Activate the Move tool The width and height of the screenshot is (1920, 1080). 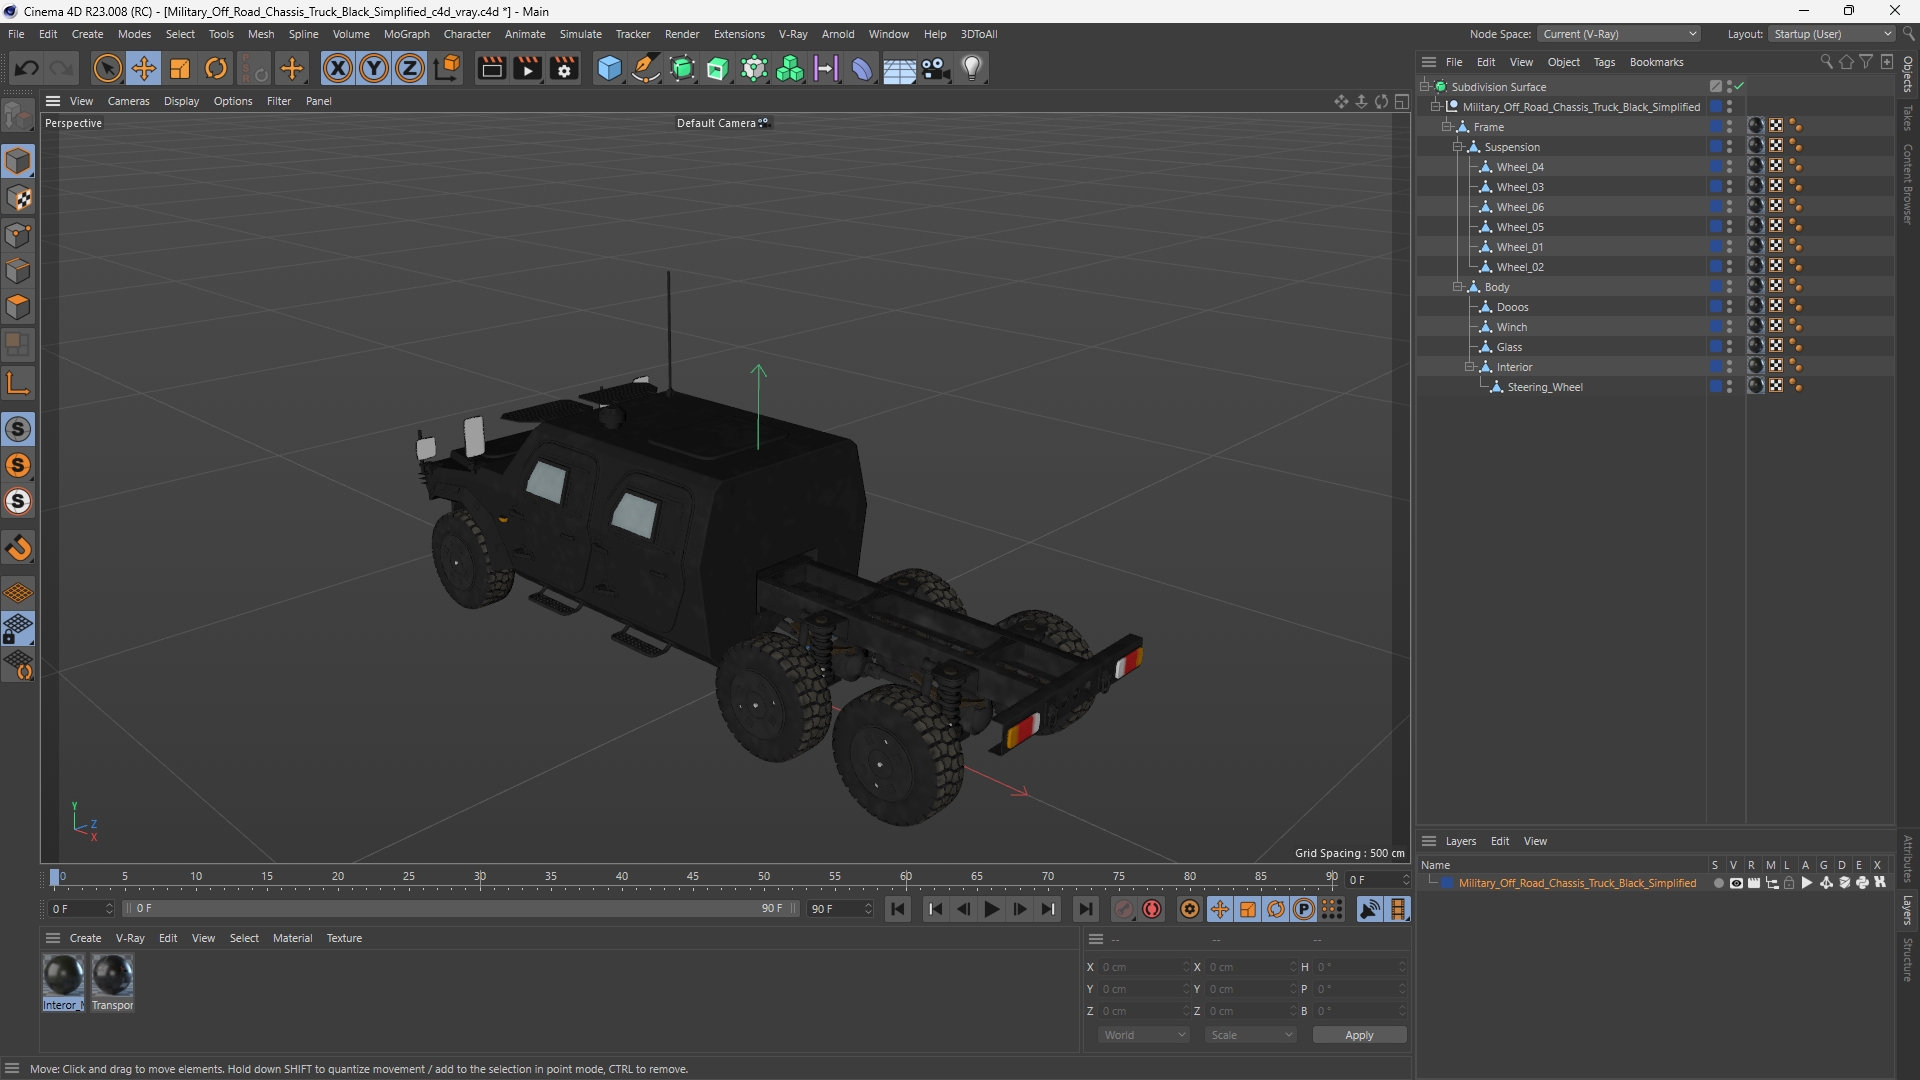[144, 68]
